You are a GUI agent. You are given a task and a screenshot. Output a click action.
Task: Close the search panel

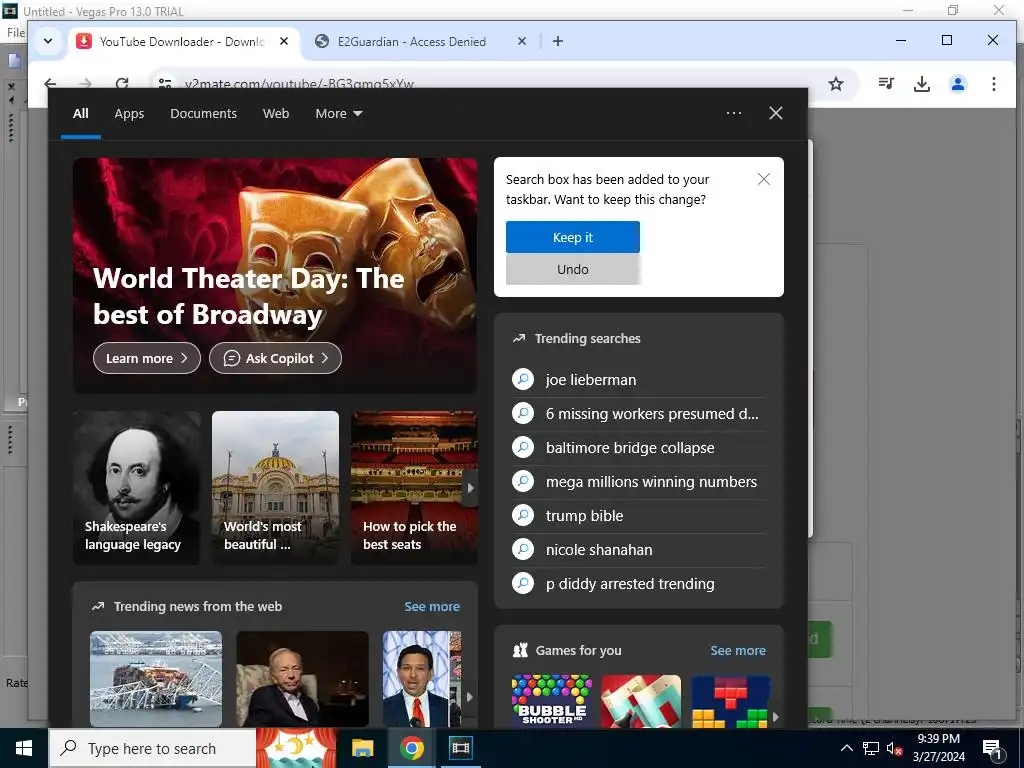[775, 113]
